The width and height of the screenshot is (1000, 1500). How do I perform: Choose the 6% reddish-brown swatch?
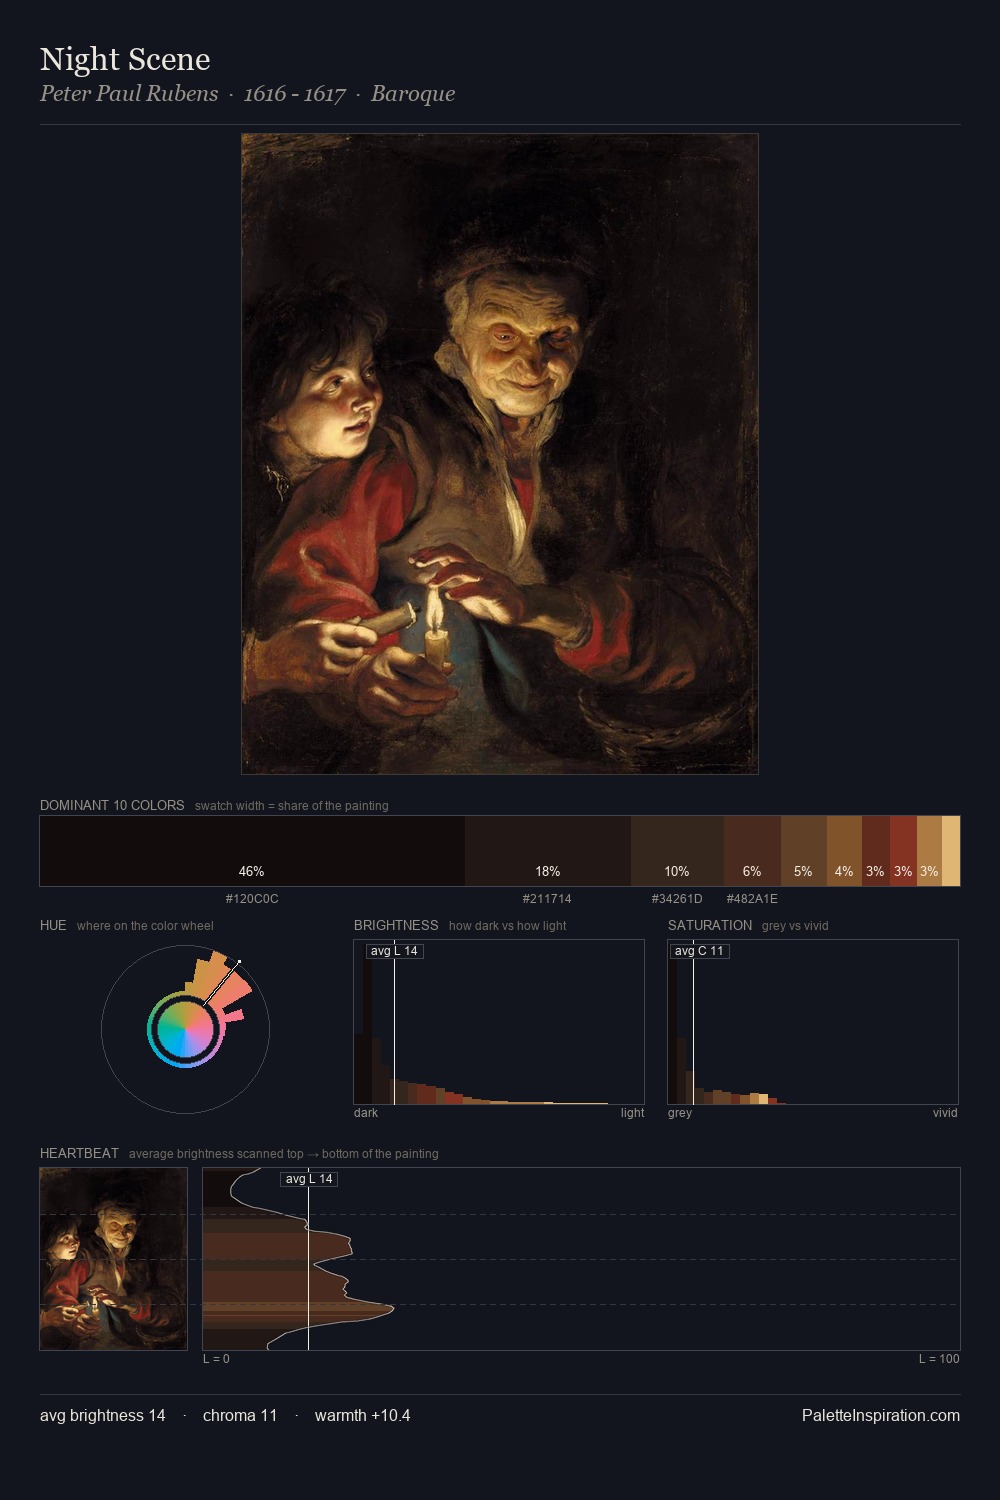coord(752,851)
